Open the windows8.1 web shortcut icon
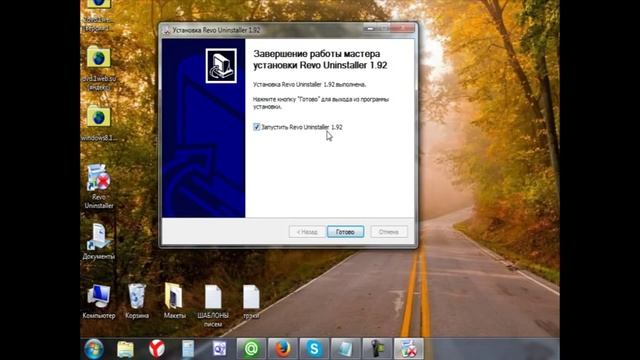 [98, 122]
